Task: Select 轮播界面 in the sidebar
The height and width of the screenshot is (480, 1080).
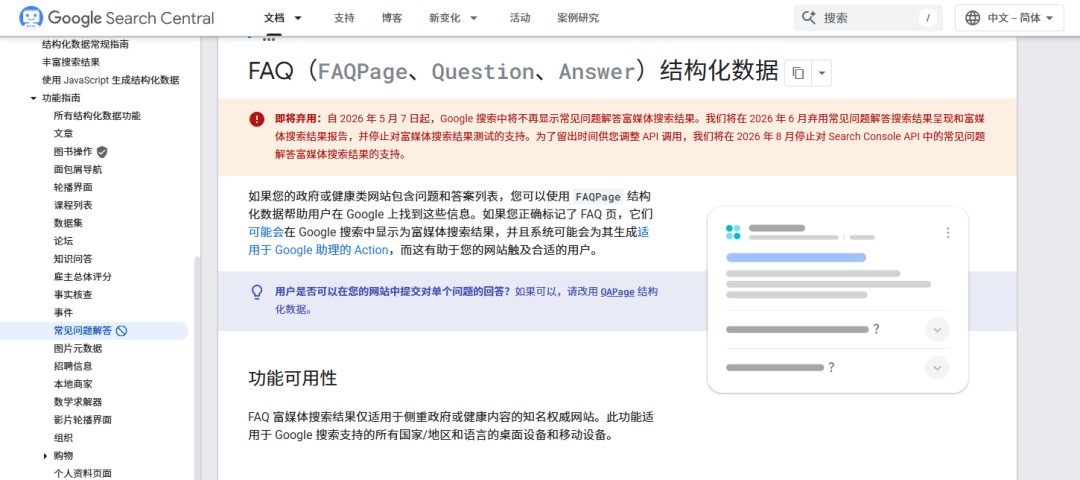Action: click(x=73, y=188)
